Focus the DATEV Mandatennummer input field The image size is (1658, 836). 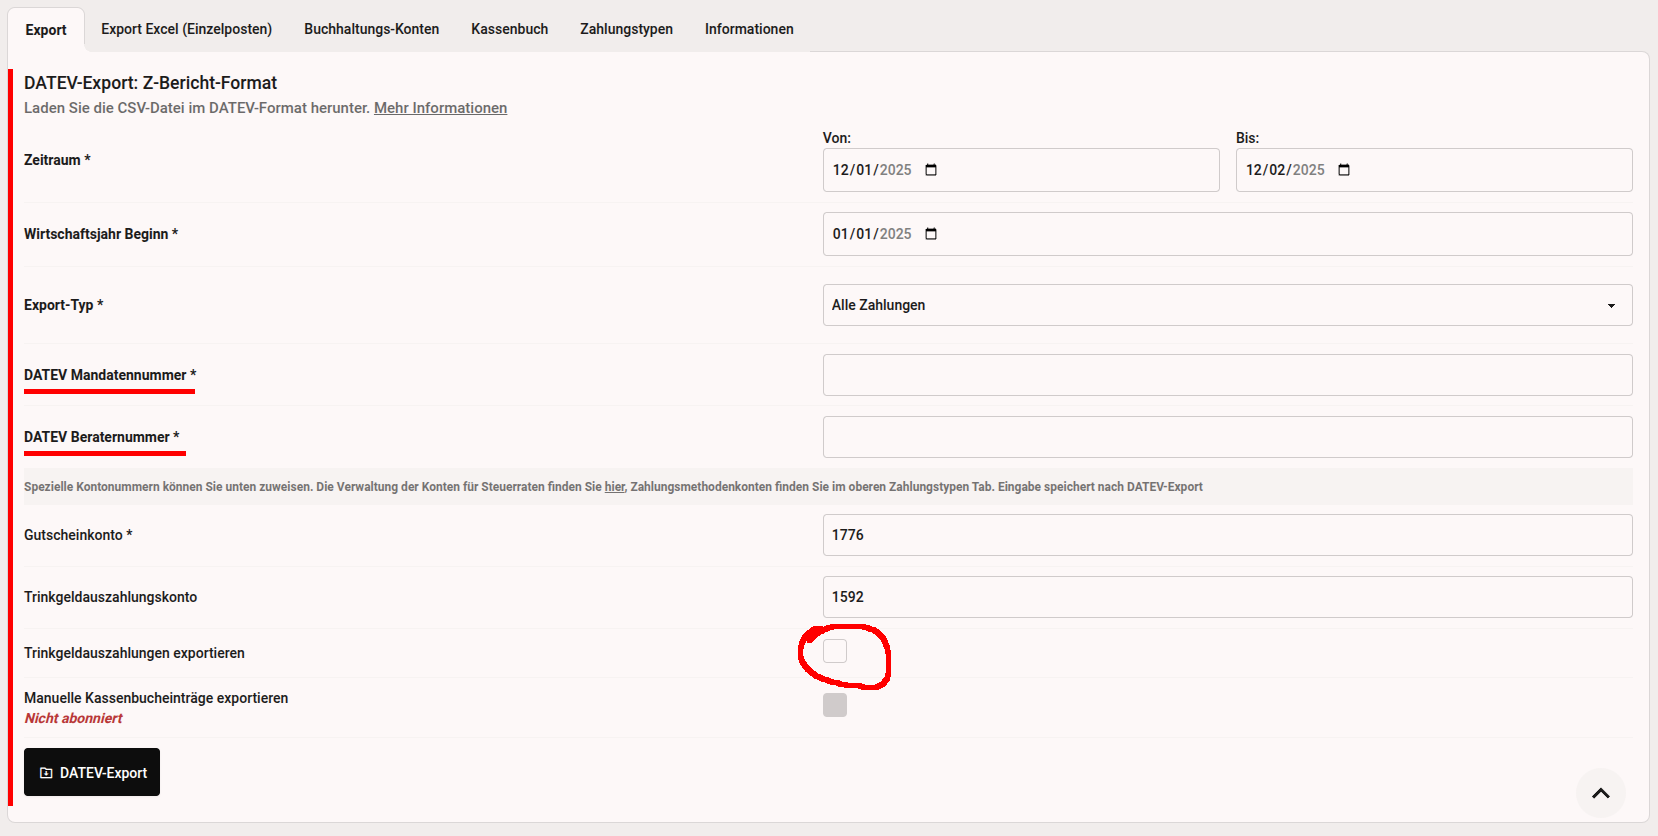click(x=1227, y=375)
